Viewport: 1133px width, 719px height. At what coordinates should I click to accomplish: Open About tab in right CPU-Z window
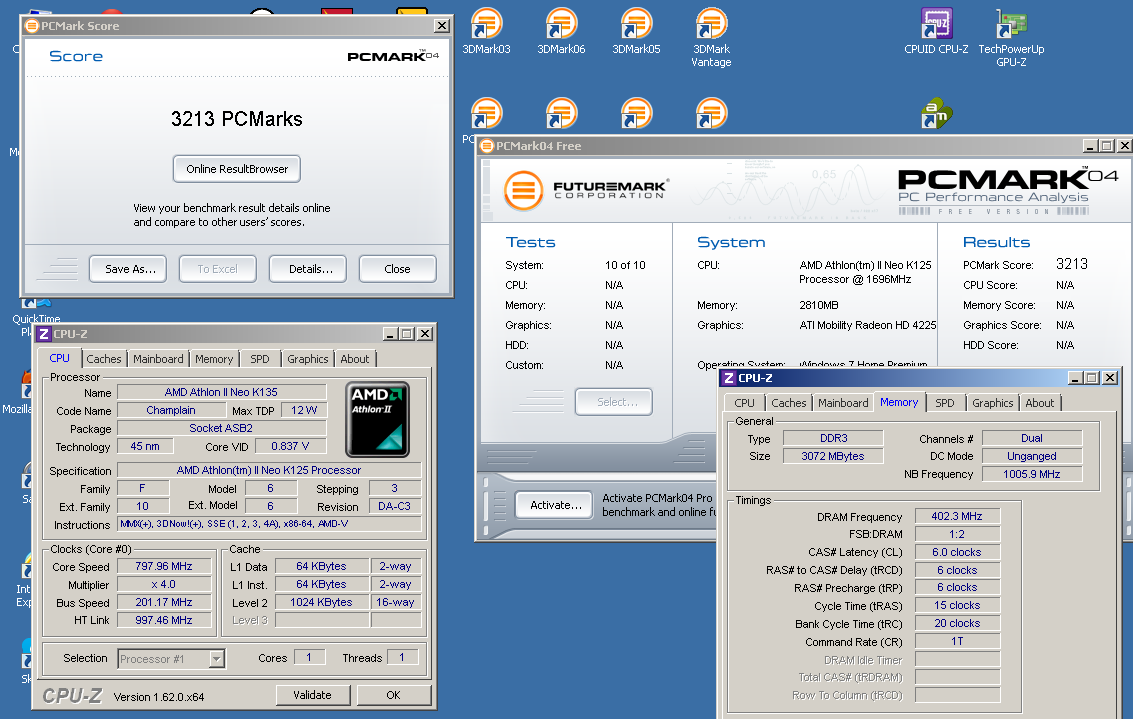pyautogui.click(x=1040, y=403)
